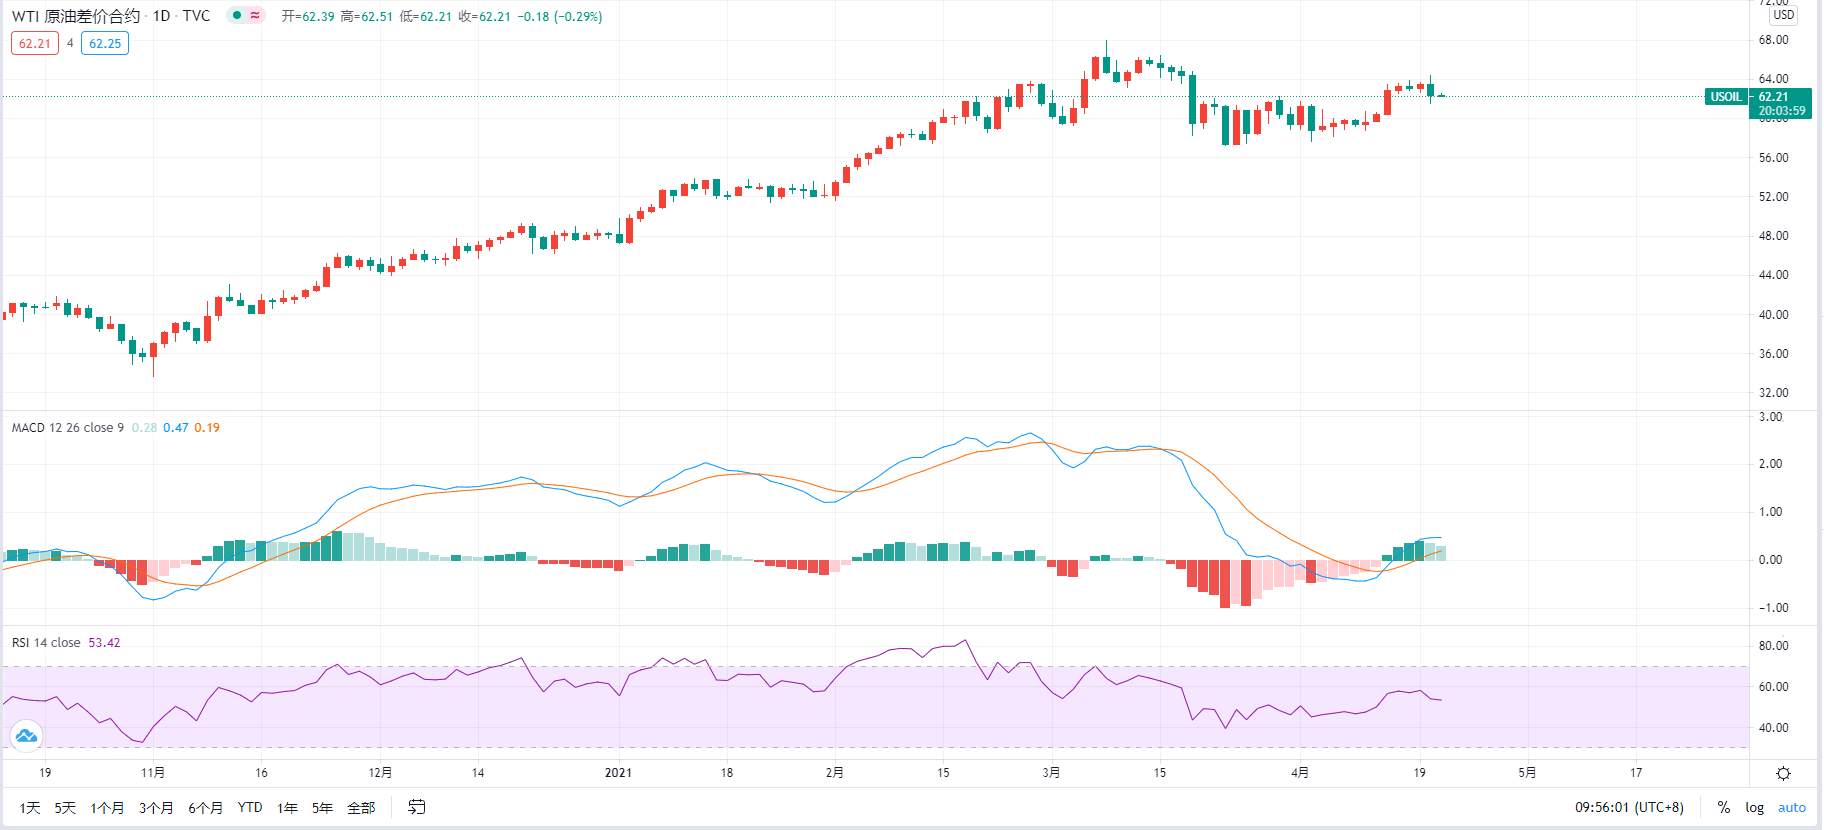The width and height of the screenshot is (1824, 830).
Task: Click the MACD histogram value 0.28
Action: pyautogui.click(x=144, y=427)
